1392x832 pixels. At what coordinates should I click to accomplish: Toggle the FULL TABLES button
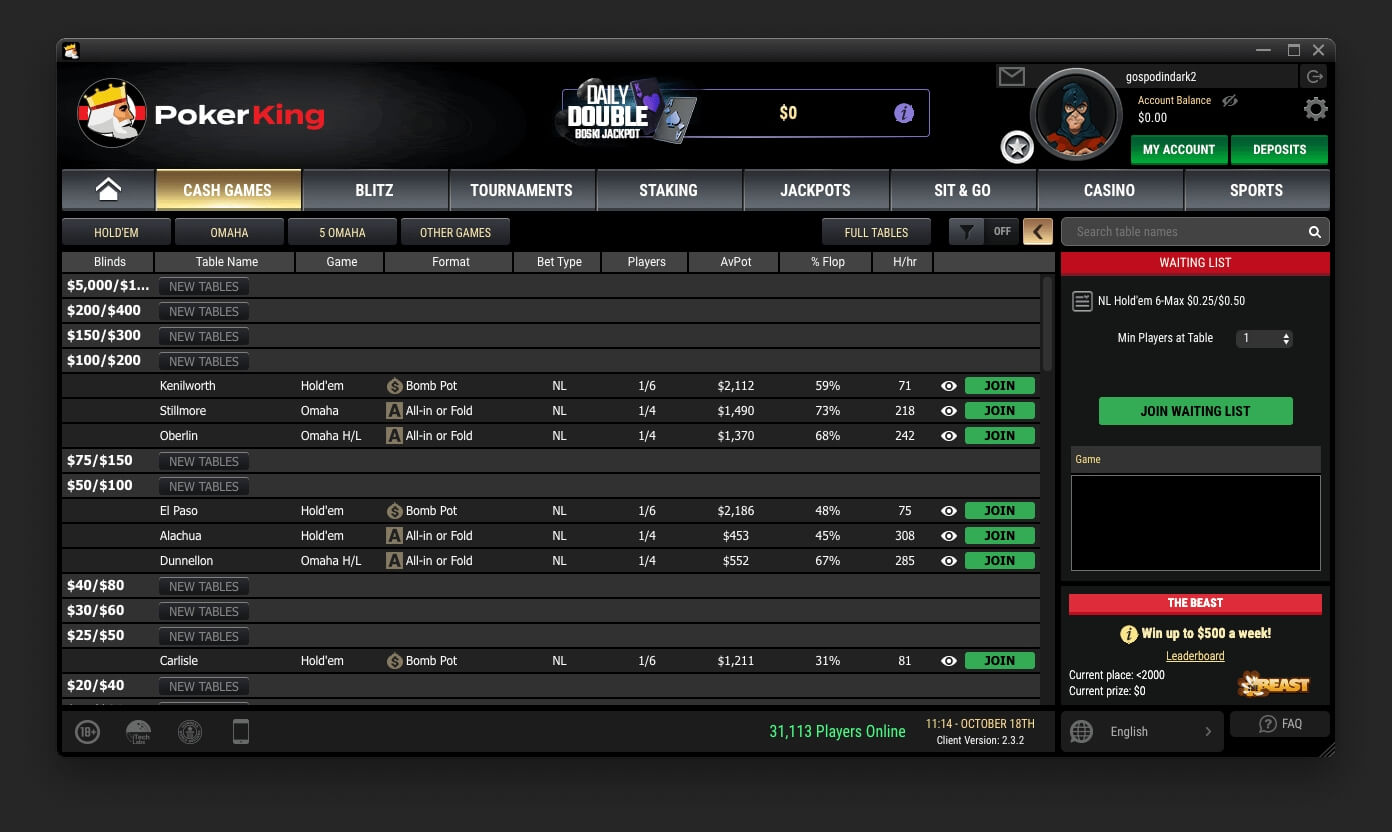(876, 232)
